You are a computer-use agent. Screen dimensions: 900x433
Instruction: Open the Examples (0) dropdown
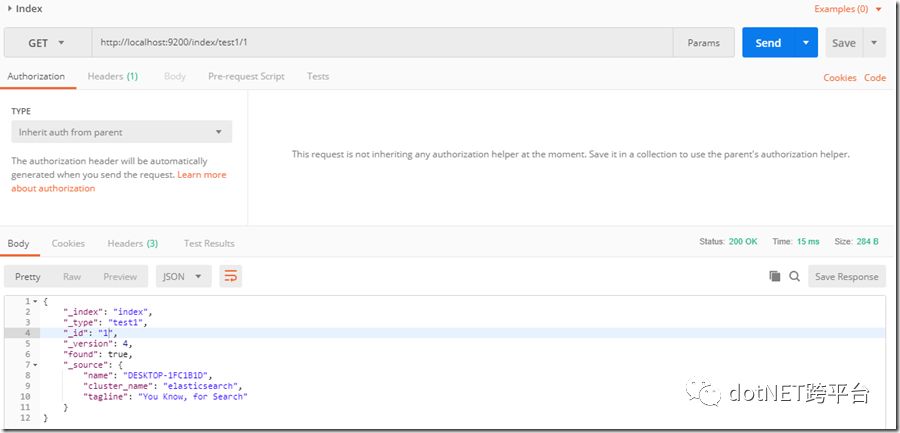848,9
